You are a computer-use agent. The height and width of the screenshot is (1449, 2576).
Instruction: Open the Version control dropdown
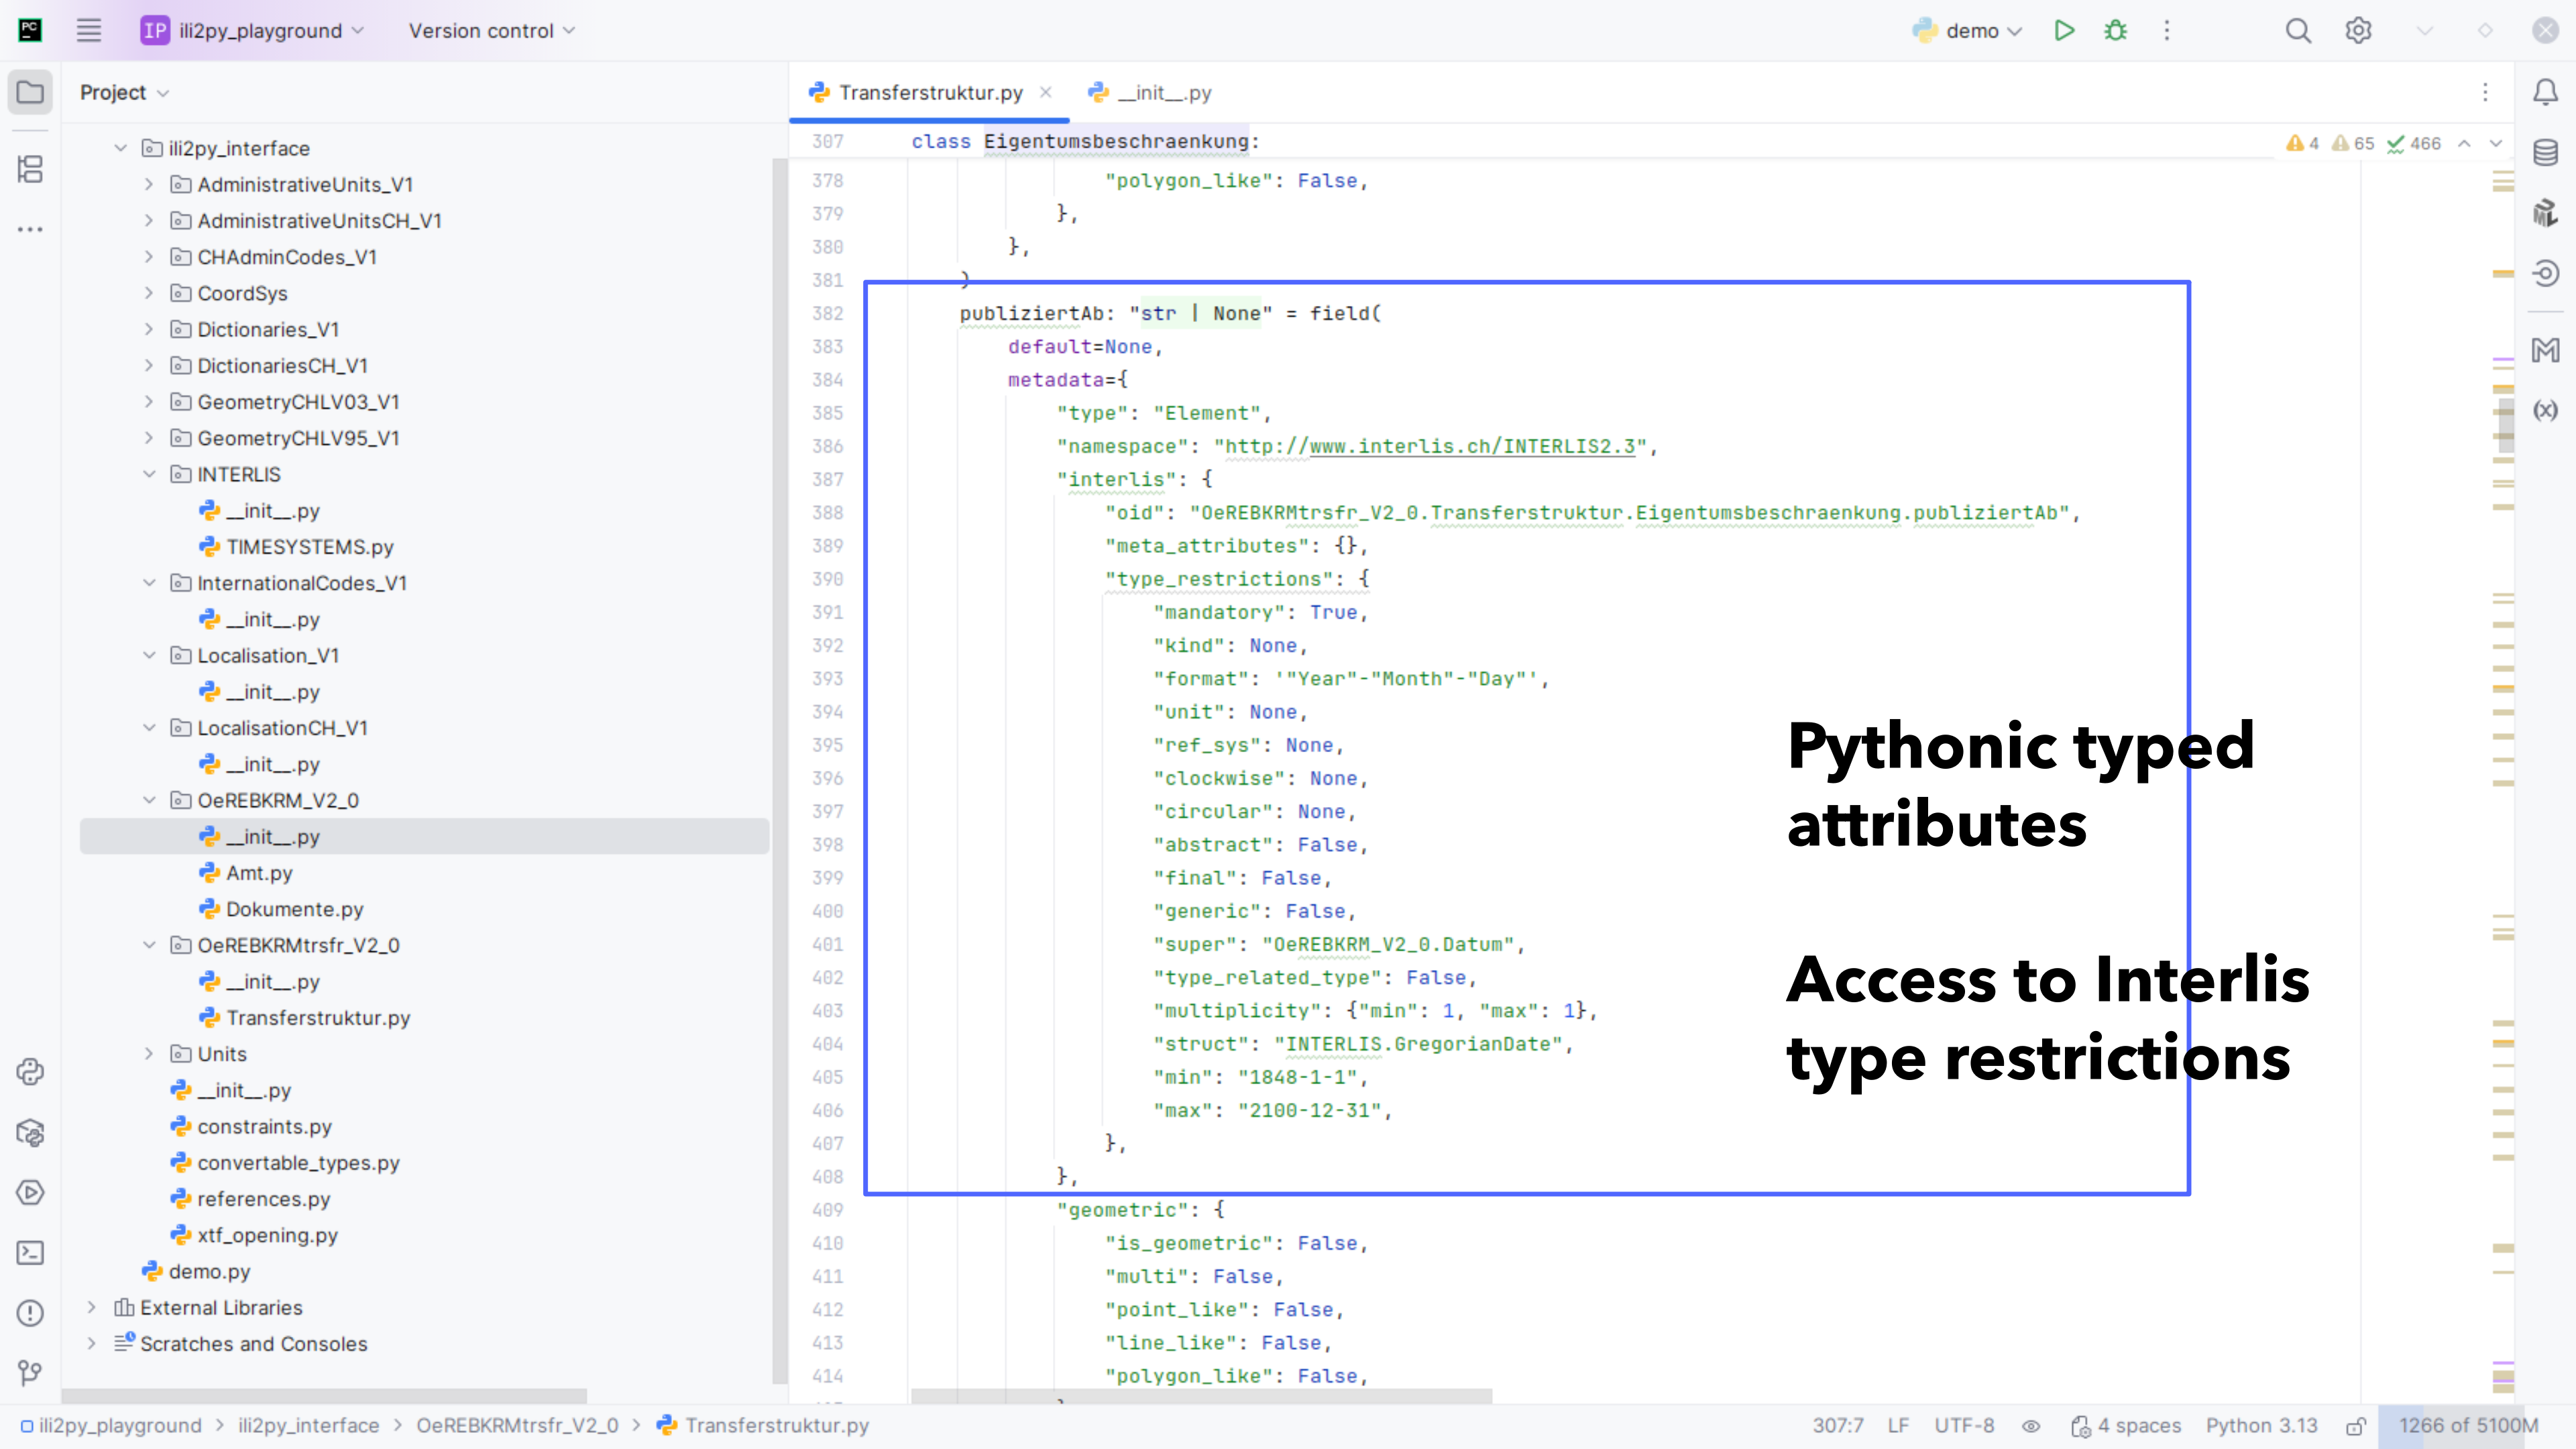pyautogui.click(x=491, y=31)
